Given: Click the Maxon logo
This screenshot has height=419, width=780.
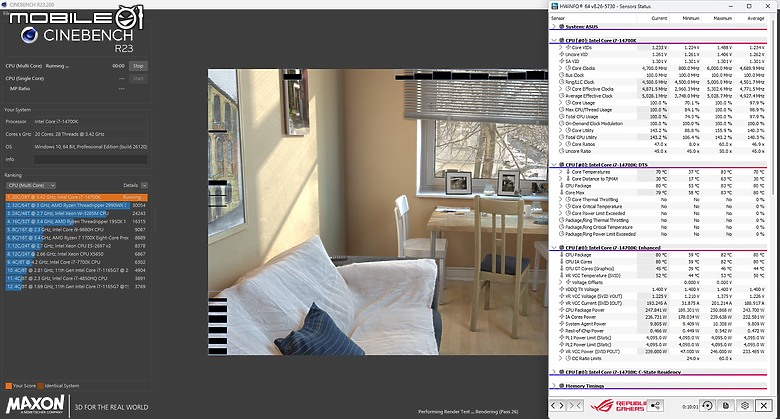Looking at the screenshot, I should (35, 404).
